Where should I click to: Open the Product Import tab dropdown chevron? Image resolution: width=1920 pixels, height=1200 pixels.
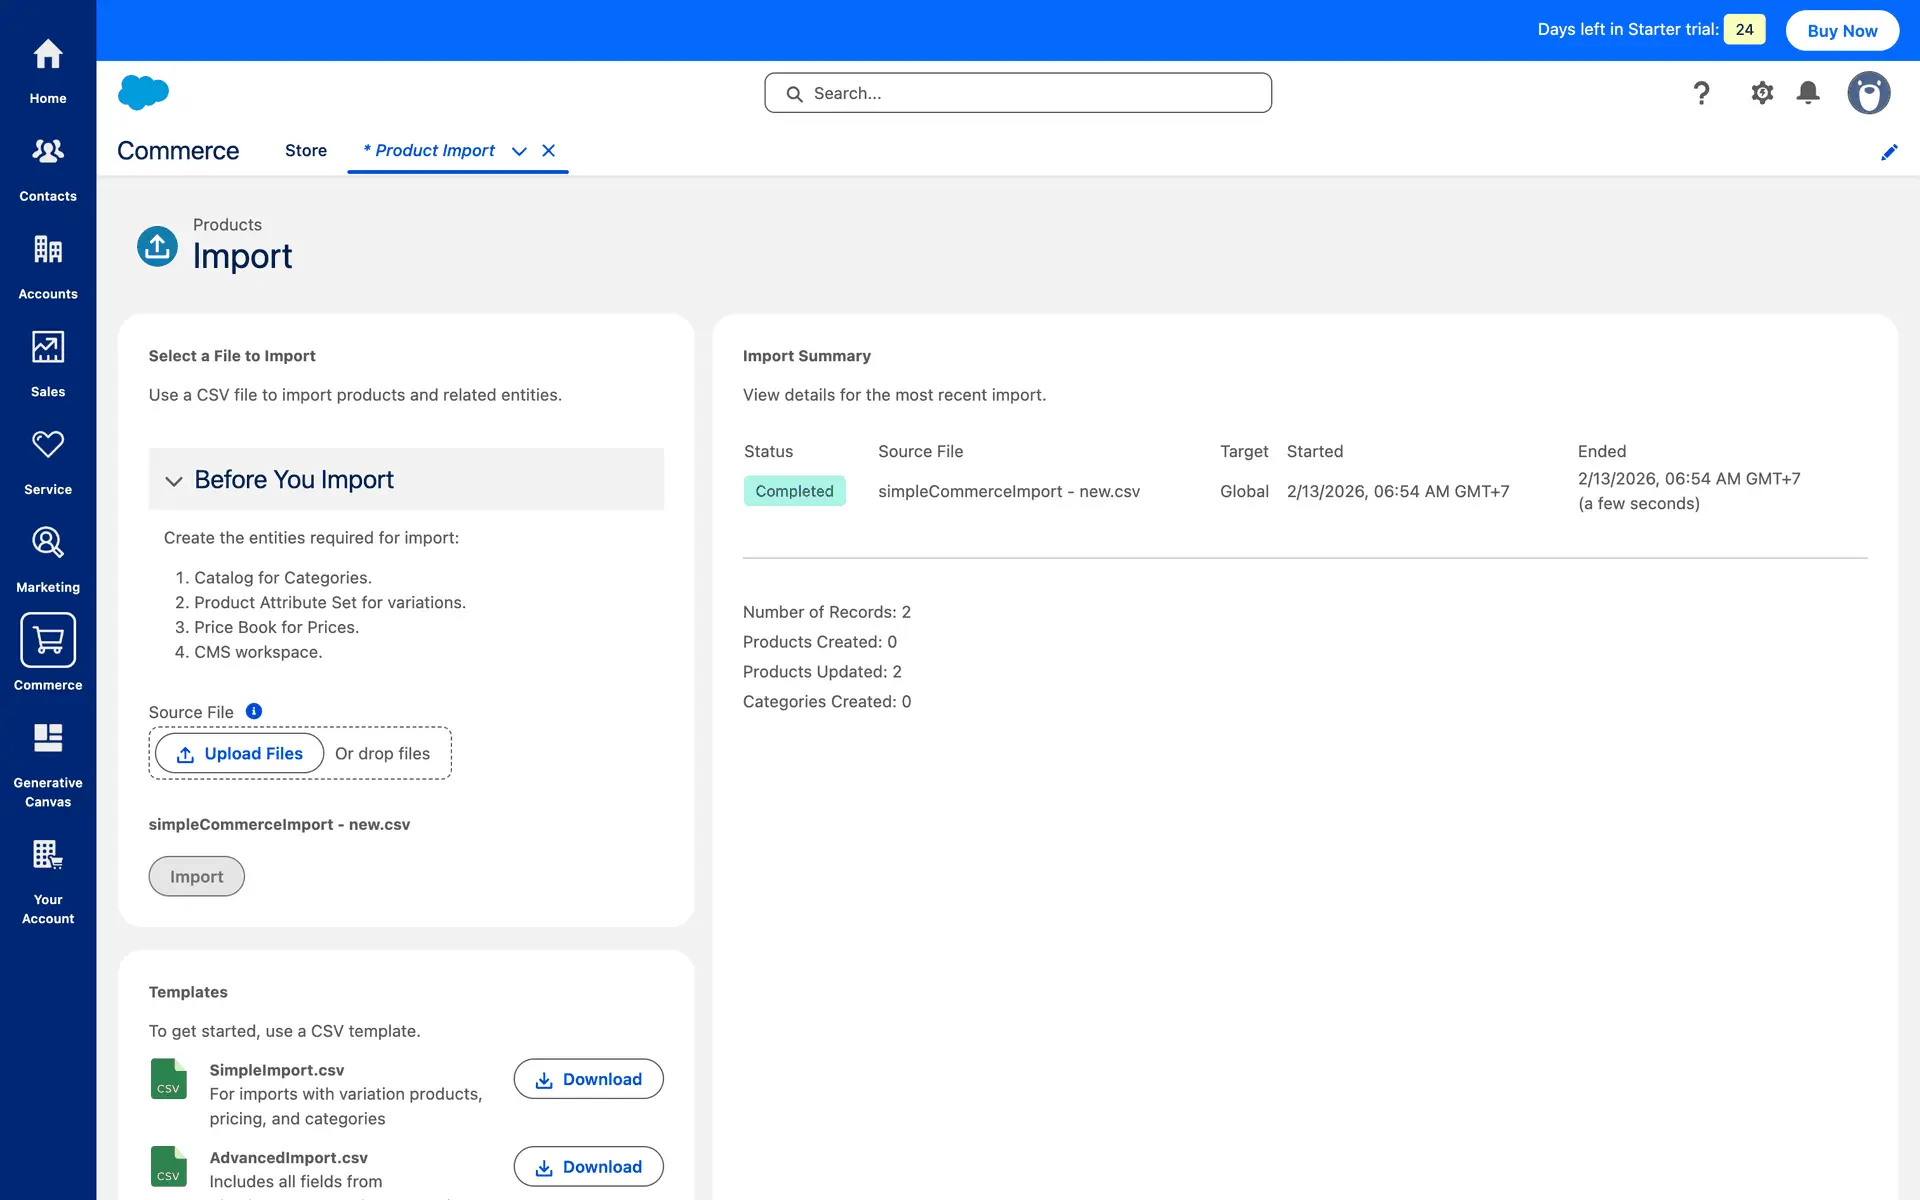click(x=519, y=151)
